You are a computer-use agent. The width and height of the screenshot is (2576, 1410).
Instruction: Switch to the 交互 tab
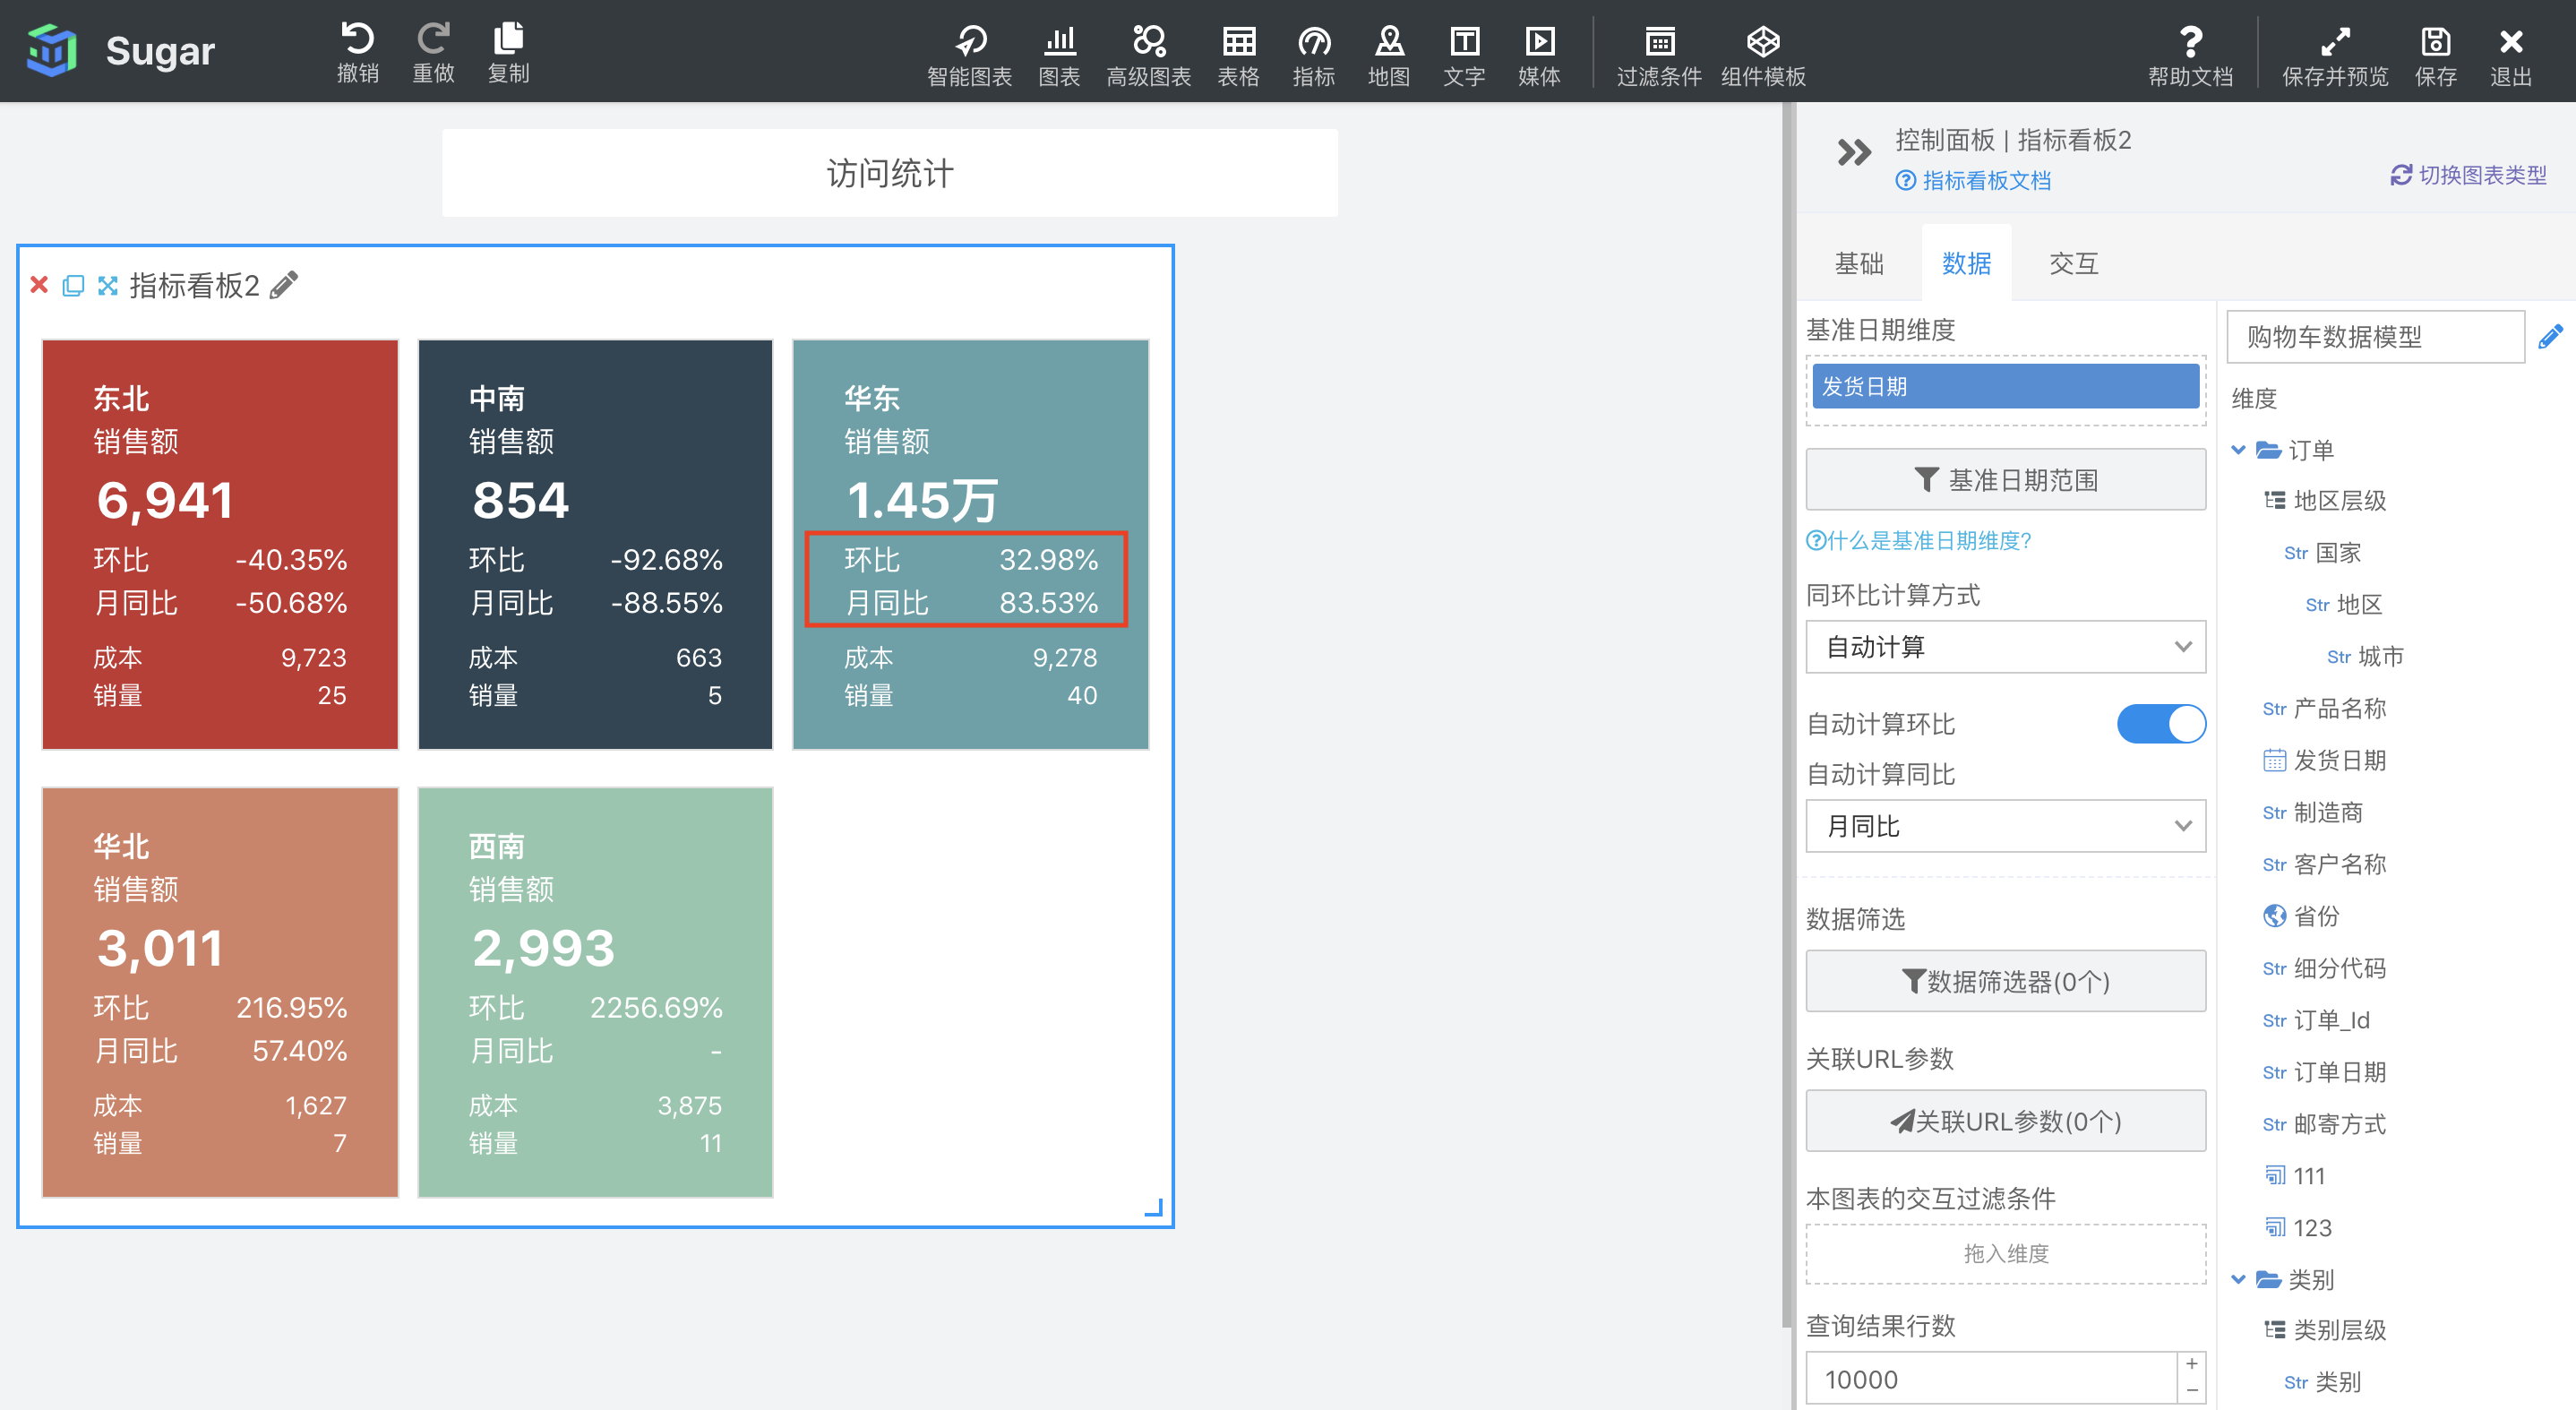[x=2073, y=263]
